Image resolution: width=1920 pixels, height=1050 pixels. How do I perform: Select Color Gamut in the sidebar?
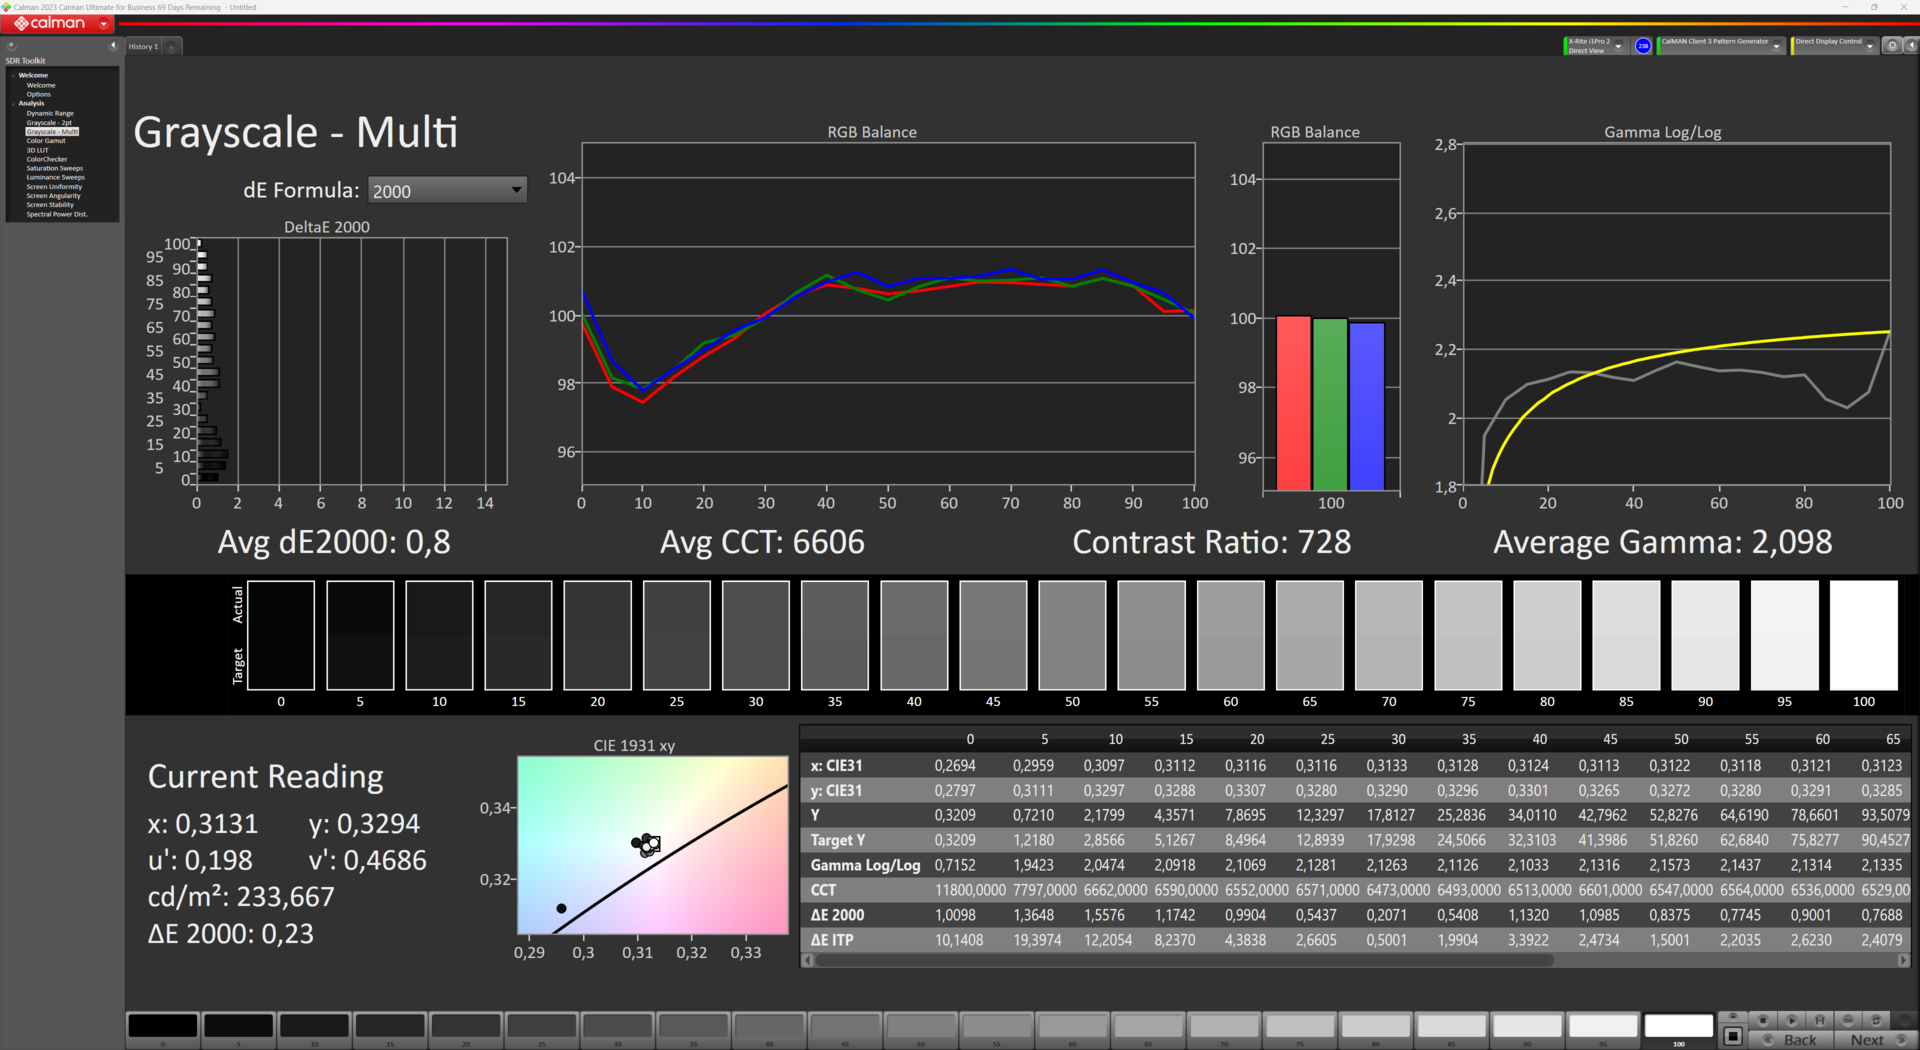pyautogui.click(x=46, y=141)
